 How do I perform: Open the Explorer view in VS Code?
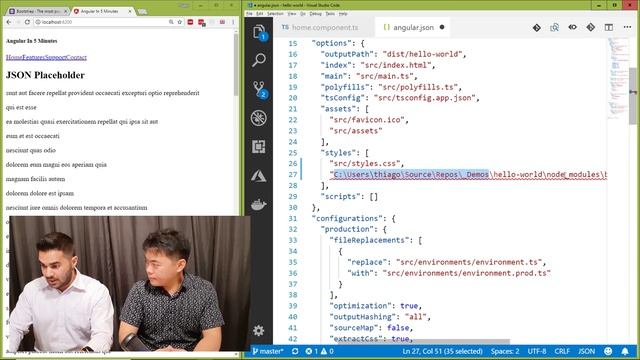pyautogui.click(x=259, y=32)
